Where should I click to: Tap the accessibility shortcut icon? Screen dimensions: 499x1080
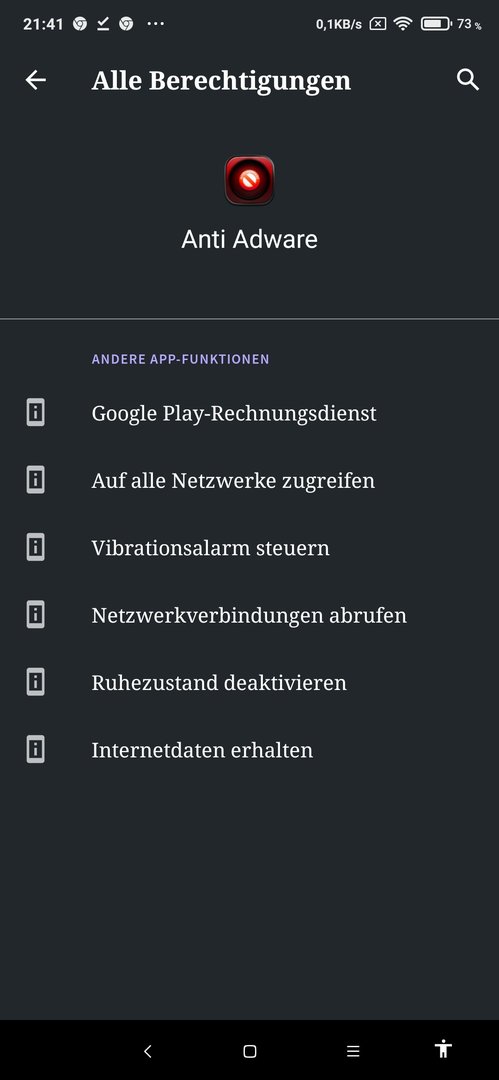coord(442,1049)
